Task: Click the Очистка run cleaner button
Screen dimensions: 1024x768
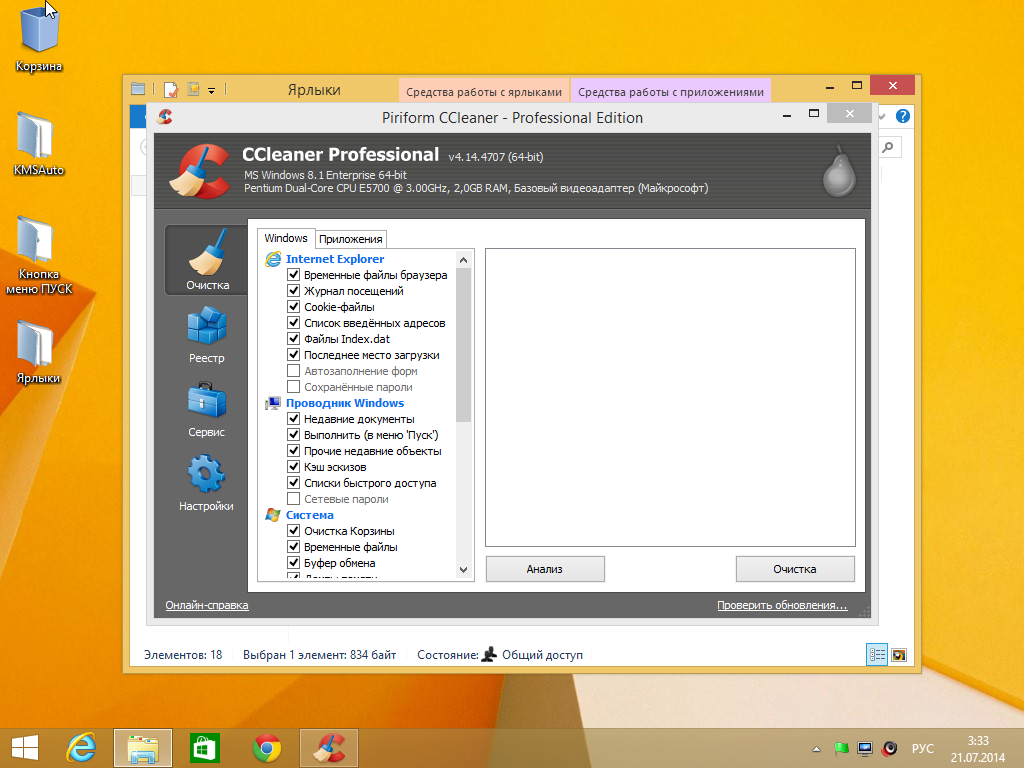Action: click(x=795, y=569)
